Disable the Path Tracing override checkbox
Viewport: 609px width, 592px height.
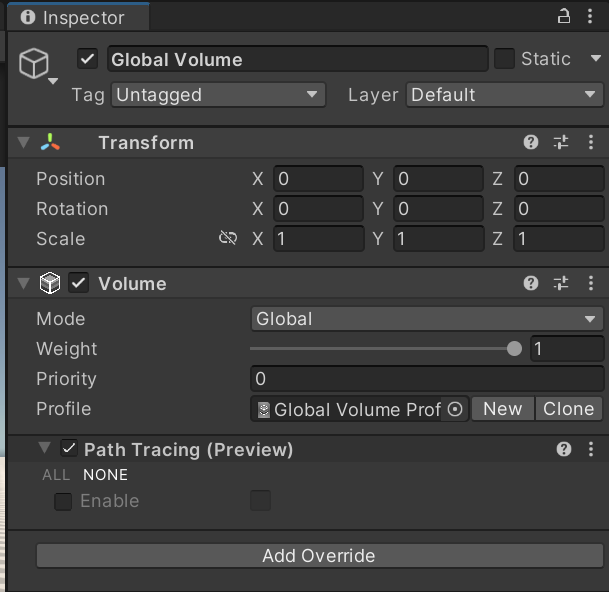69,449
